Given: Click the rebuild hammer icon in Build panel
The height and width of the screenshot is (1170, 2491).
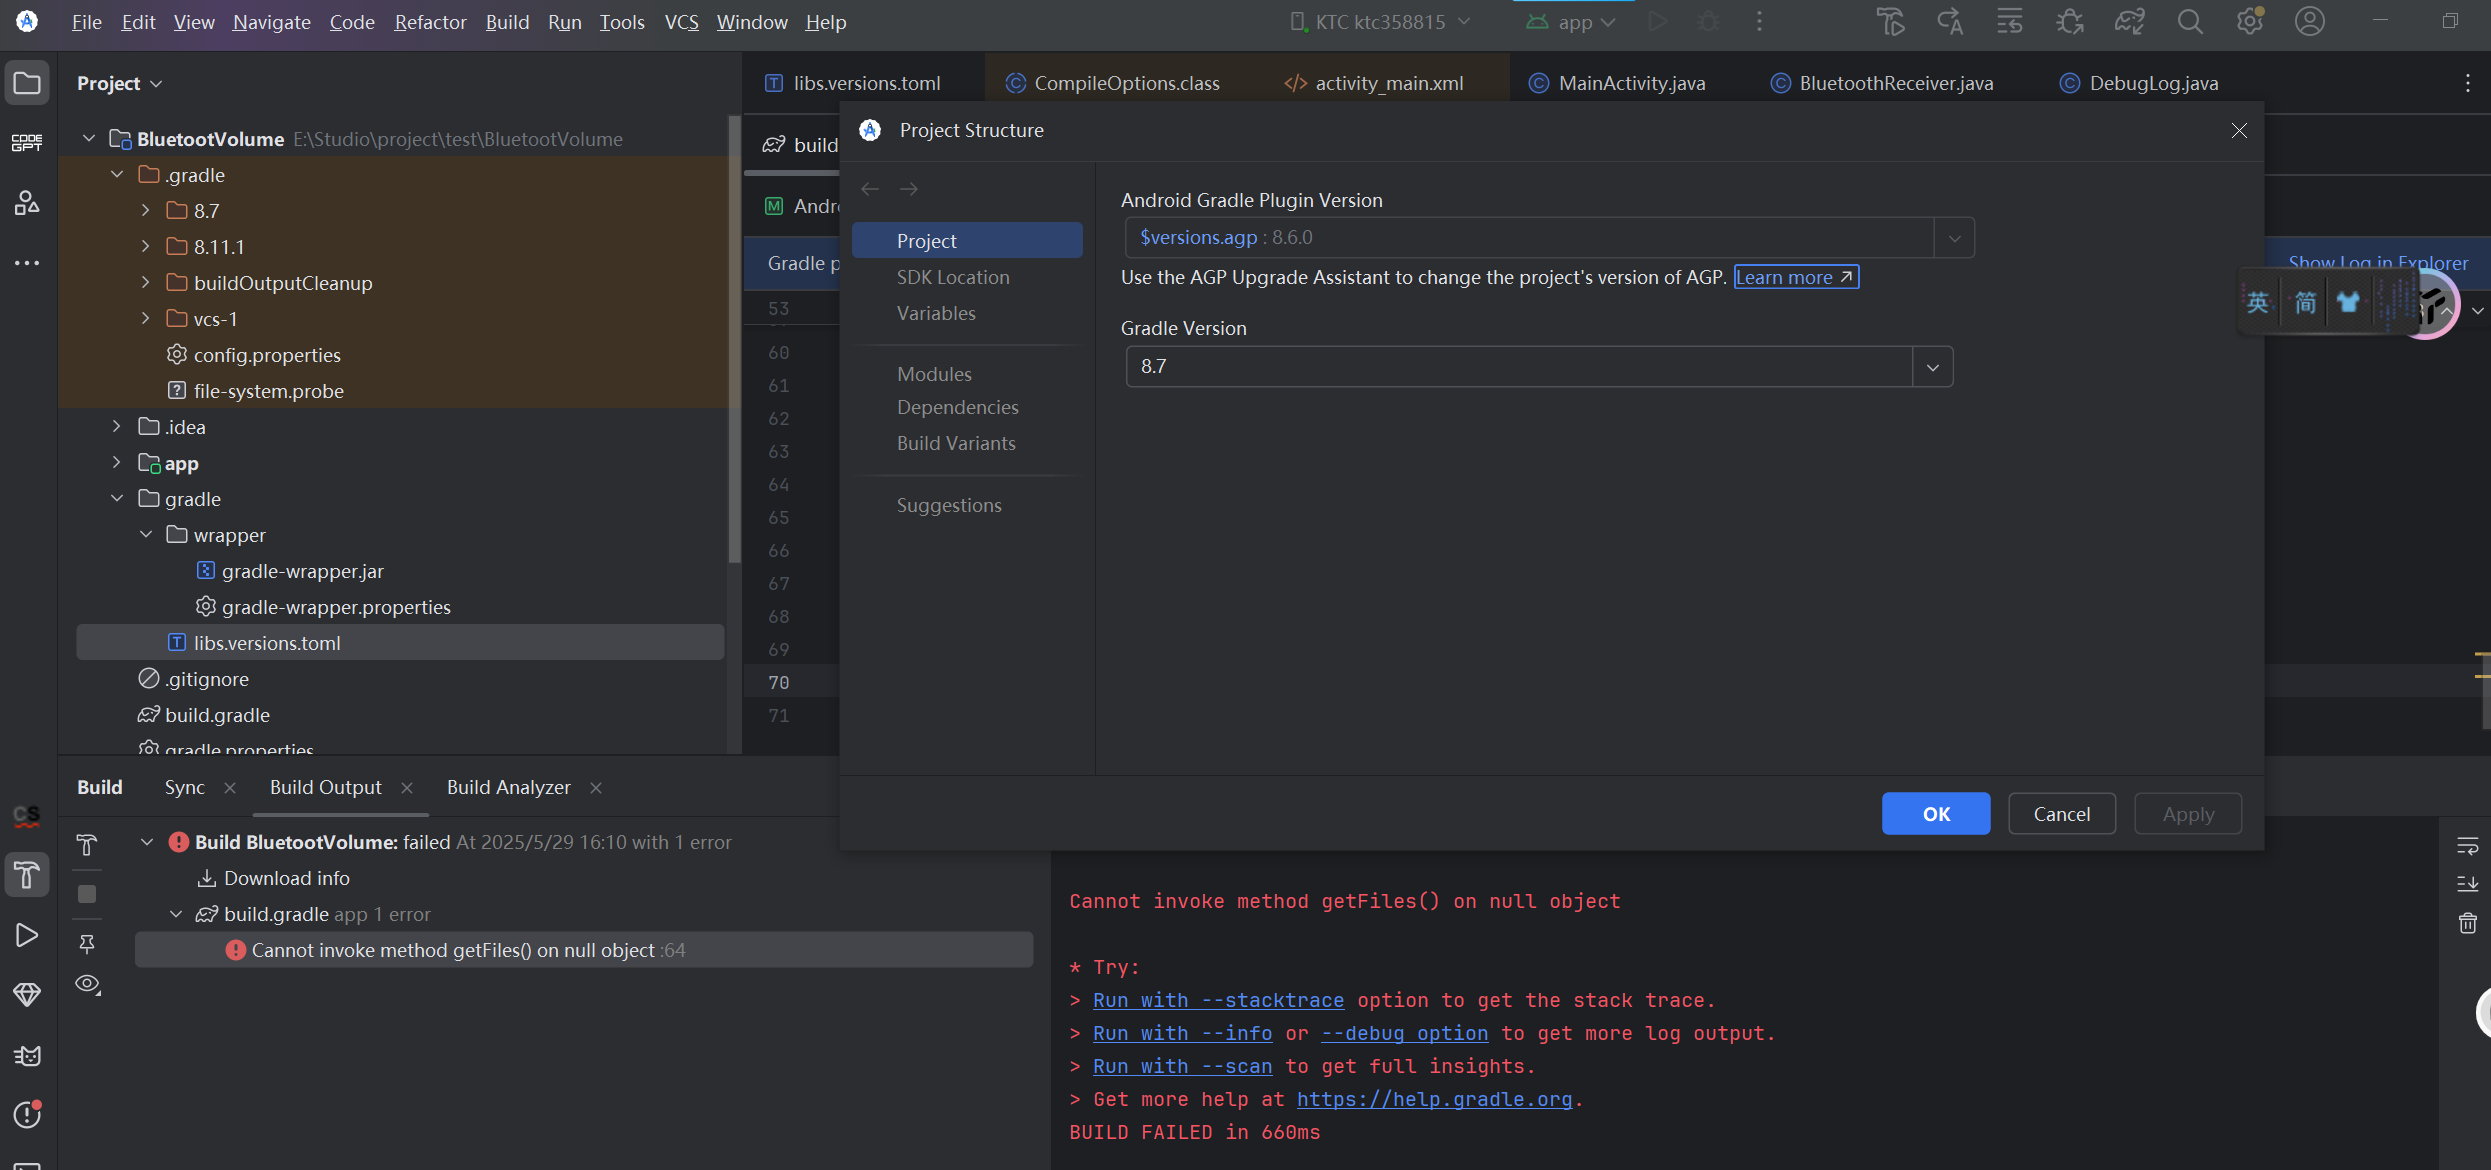Looking at the screenshot, I should click(87, 845).
